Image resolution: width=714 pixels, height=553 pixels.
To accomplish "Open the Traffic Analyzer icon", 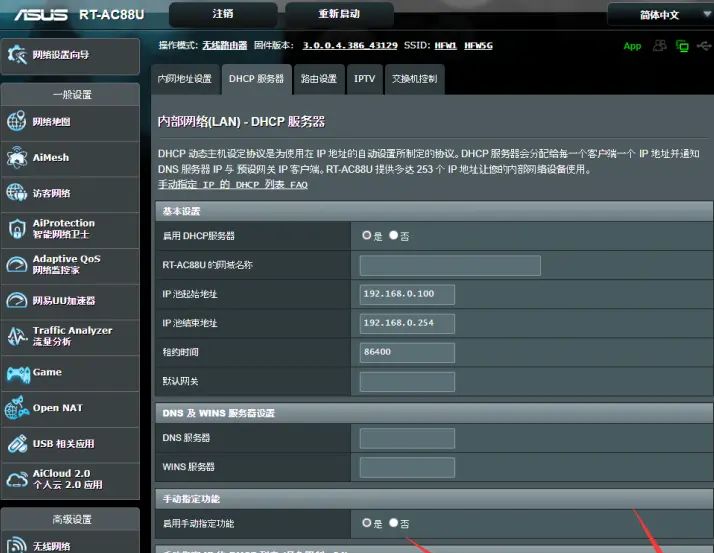I will 17,336.
